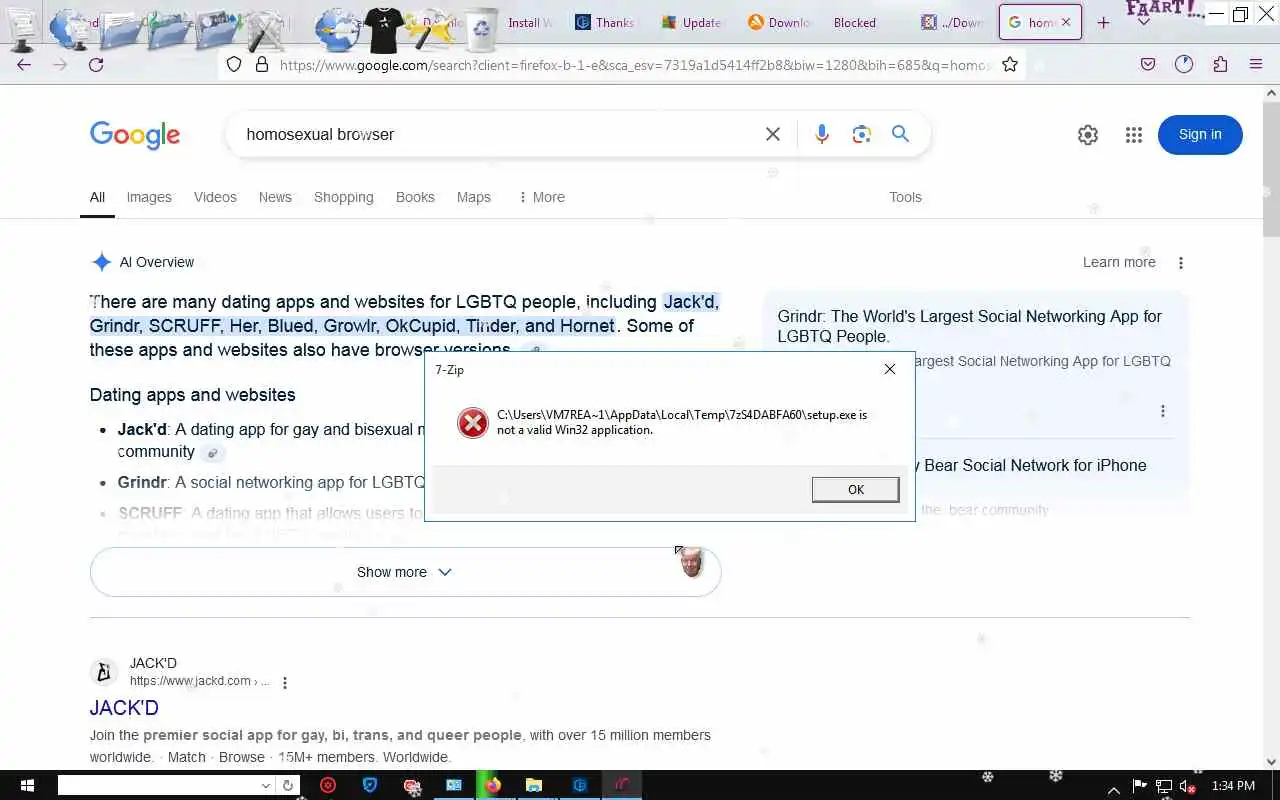
Task: Open the blue shield taskbar app
Action: point(370,785)
